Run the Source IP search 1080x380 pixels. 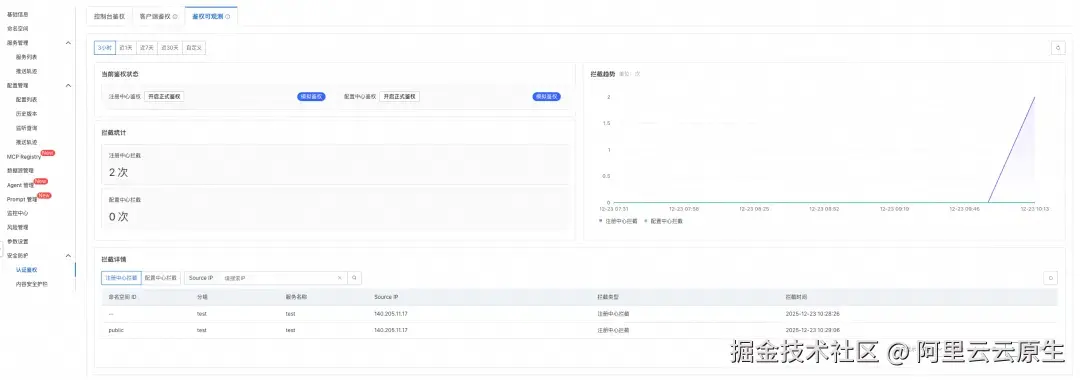354,278
